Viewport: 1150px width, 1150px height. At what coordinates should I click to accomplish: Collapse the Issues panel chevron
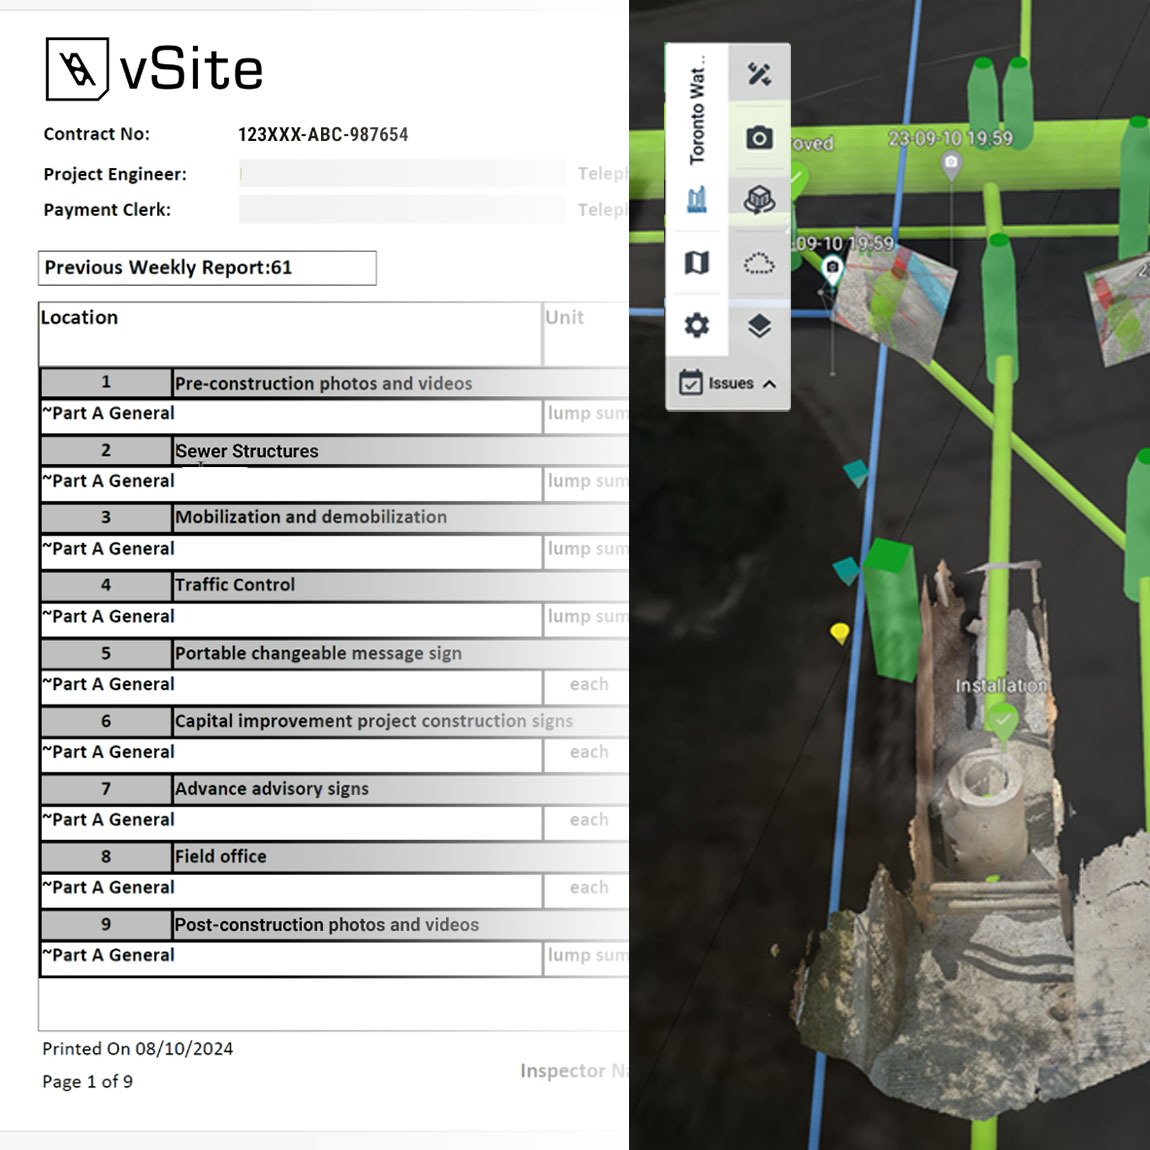[x=769, y=384]
